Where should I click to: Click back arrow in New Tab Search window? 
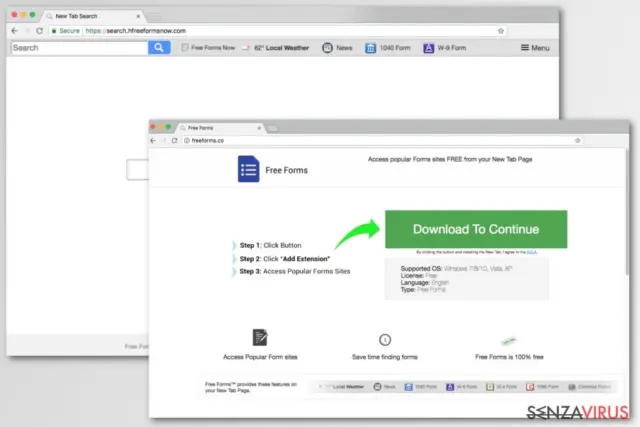tap(15, 31)
